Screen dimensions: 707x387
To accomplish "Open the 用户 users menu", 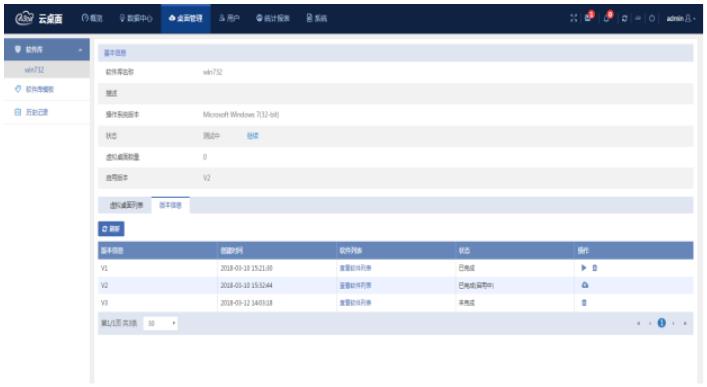I will click(x=229, y=18).
